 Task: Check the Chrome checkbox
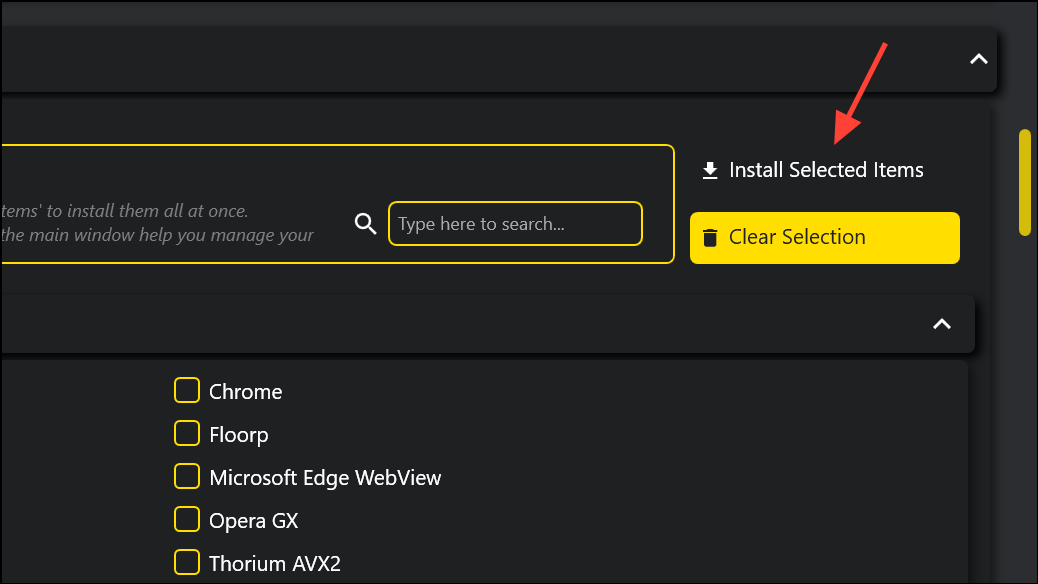[x=186, y=390]
